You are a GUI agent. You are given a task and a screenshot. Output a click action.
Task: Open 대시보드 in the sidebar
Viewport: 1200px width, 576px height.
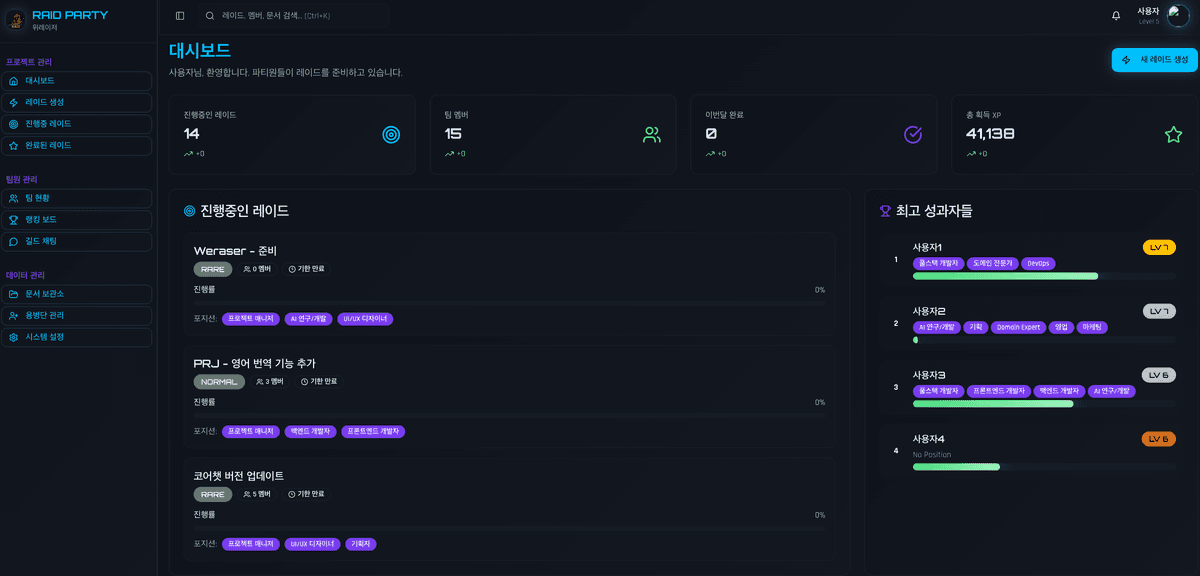tap(78, 81)
